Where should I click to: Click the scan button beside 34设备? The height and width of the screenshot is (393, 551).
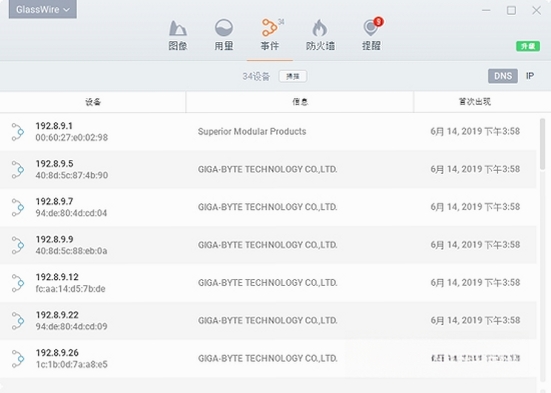[293, 76]
